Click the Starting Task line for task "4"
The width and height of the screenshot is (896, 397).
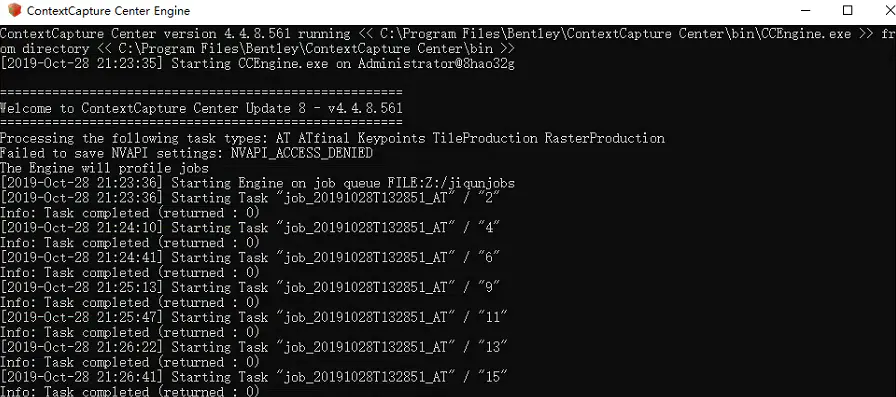(x=250, y=227)
